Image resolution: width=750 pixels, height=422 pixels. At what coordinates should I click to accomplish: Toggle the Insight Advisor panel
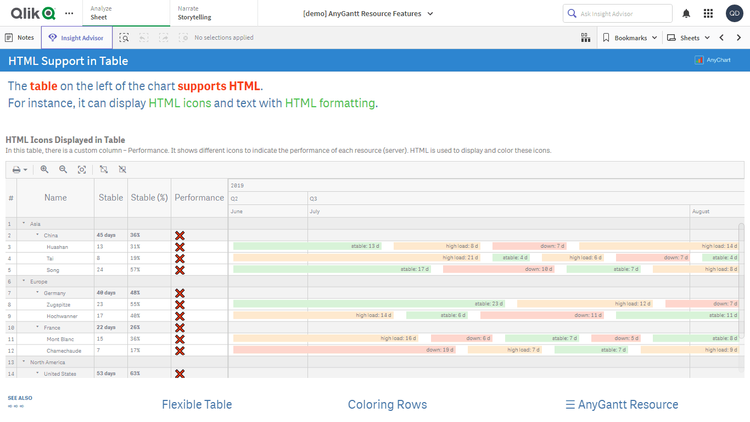(x=77, y=37)
